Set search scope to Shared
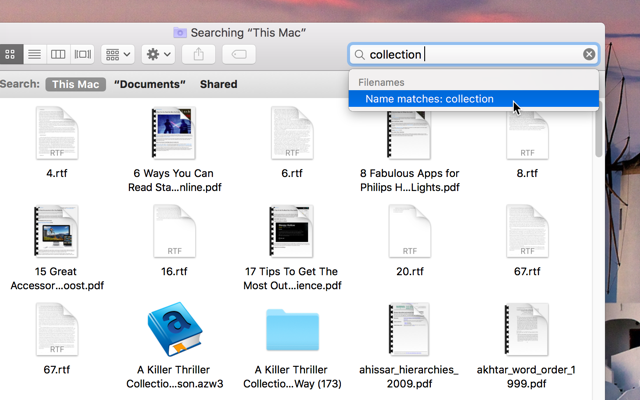This screenshot has width=640, height=400. pos(218,85)
